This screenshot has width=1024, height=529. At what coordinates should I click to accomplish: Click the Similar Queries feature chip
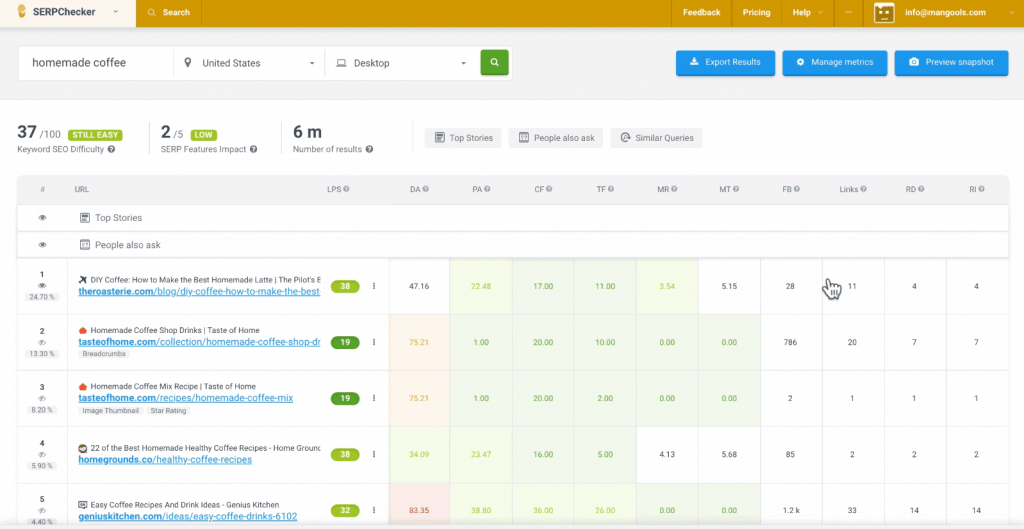(656, 138)
